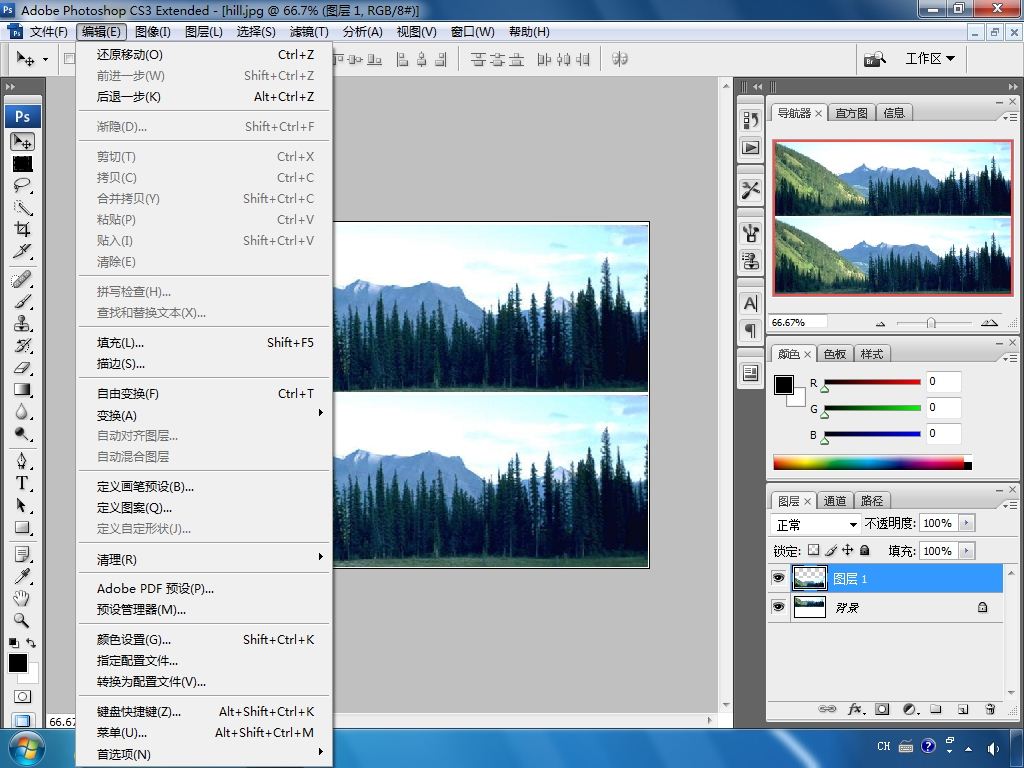Viewport: 1024px width, 768px height.
Task: Select the Zoom tool
Action: pyautogui.click(x=22, y=620)
